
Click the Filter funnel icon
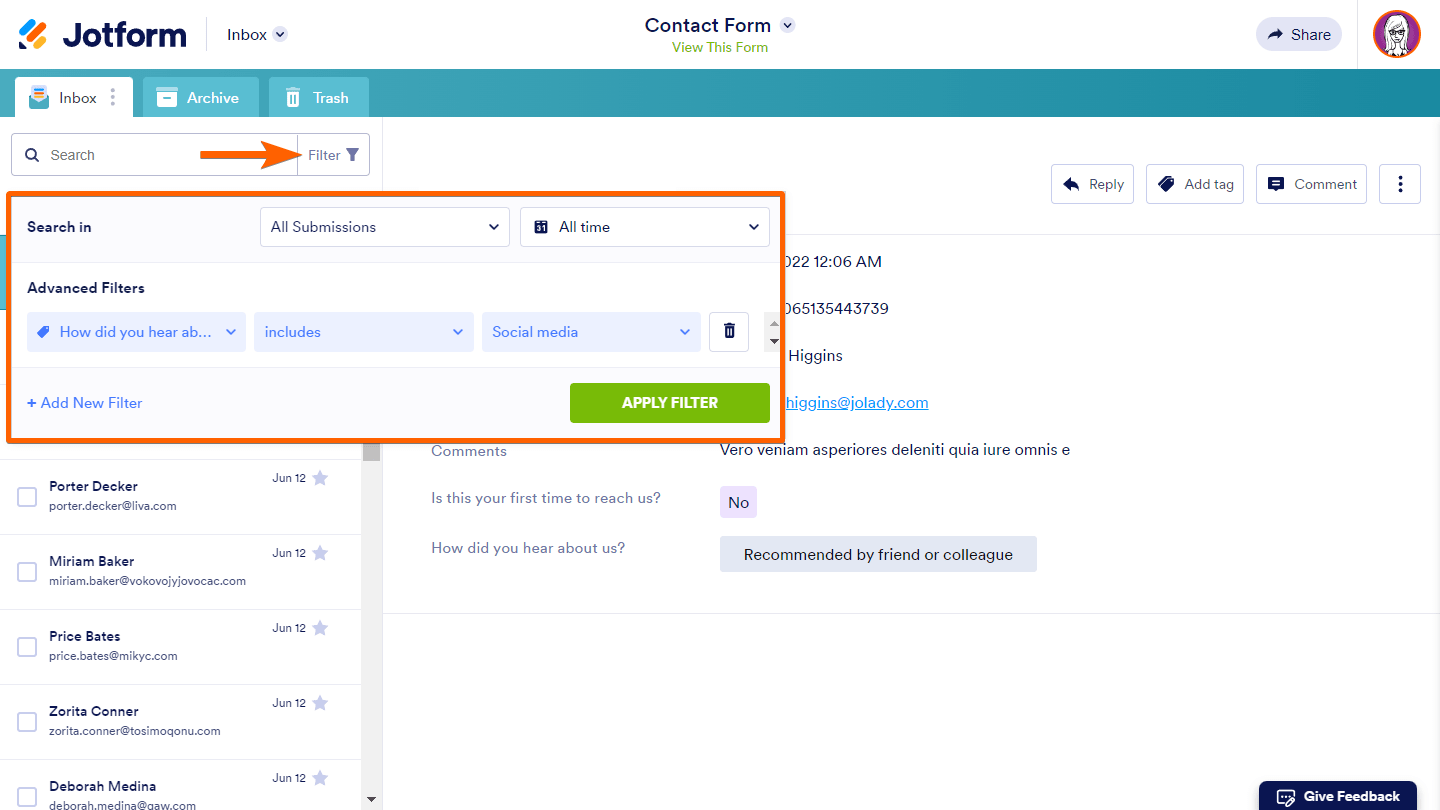pos(352,155)
